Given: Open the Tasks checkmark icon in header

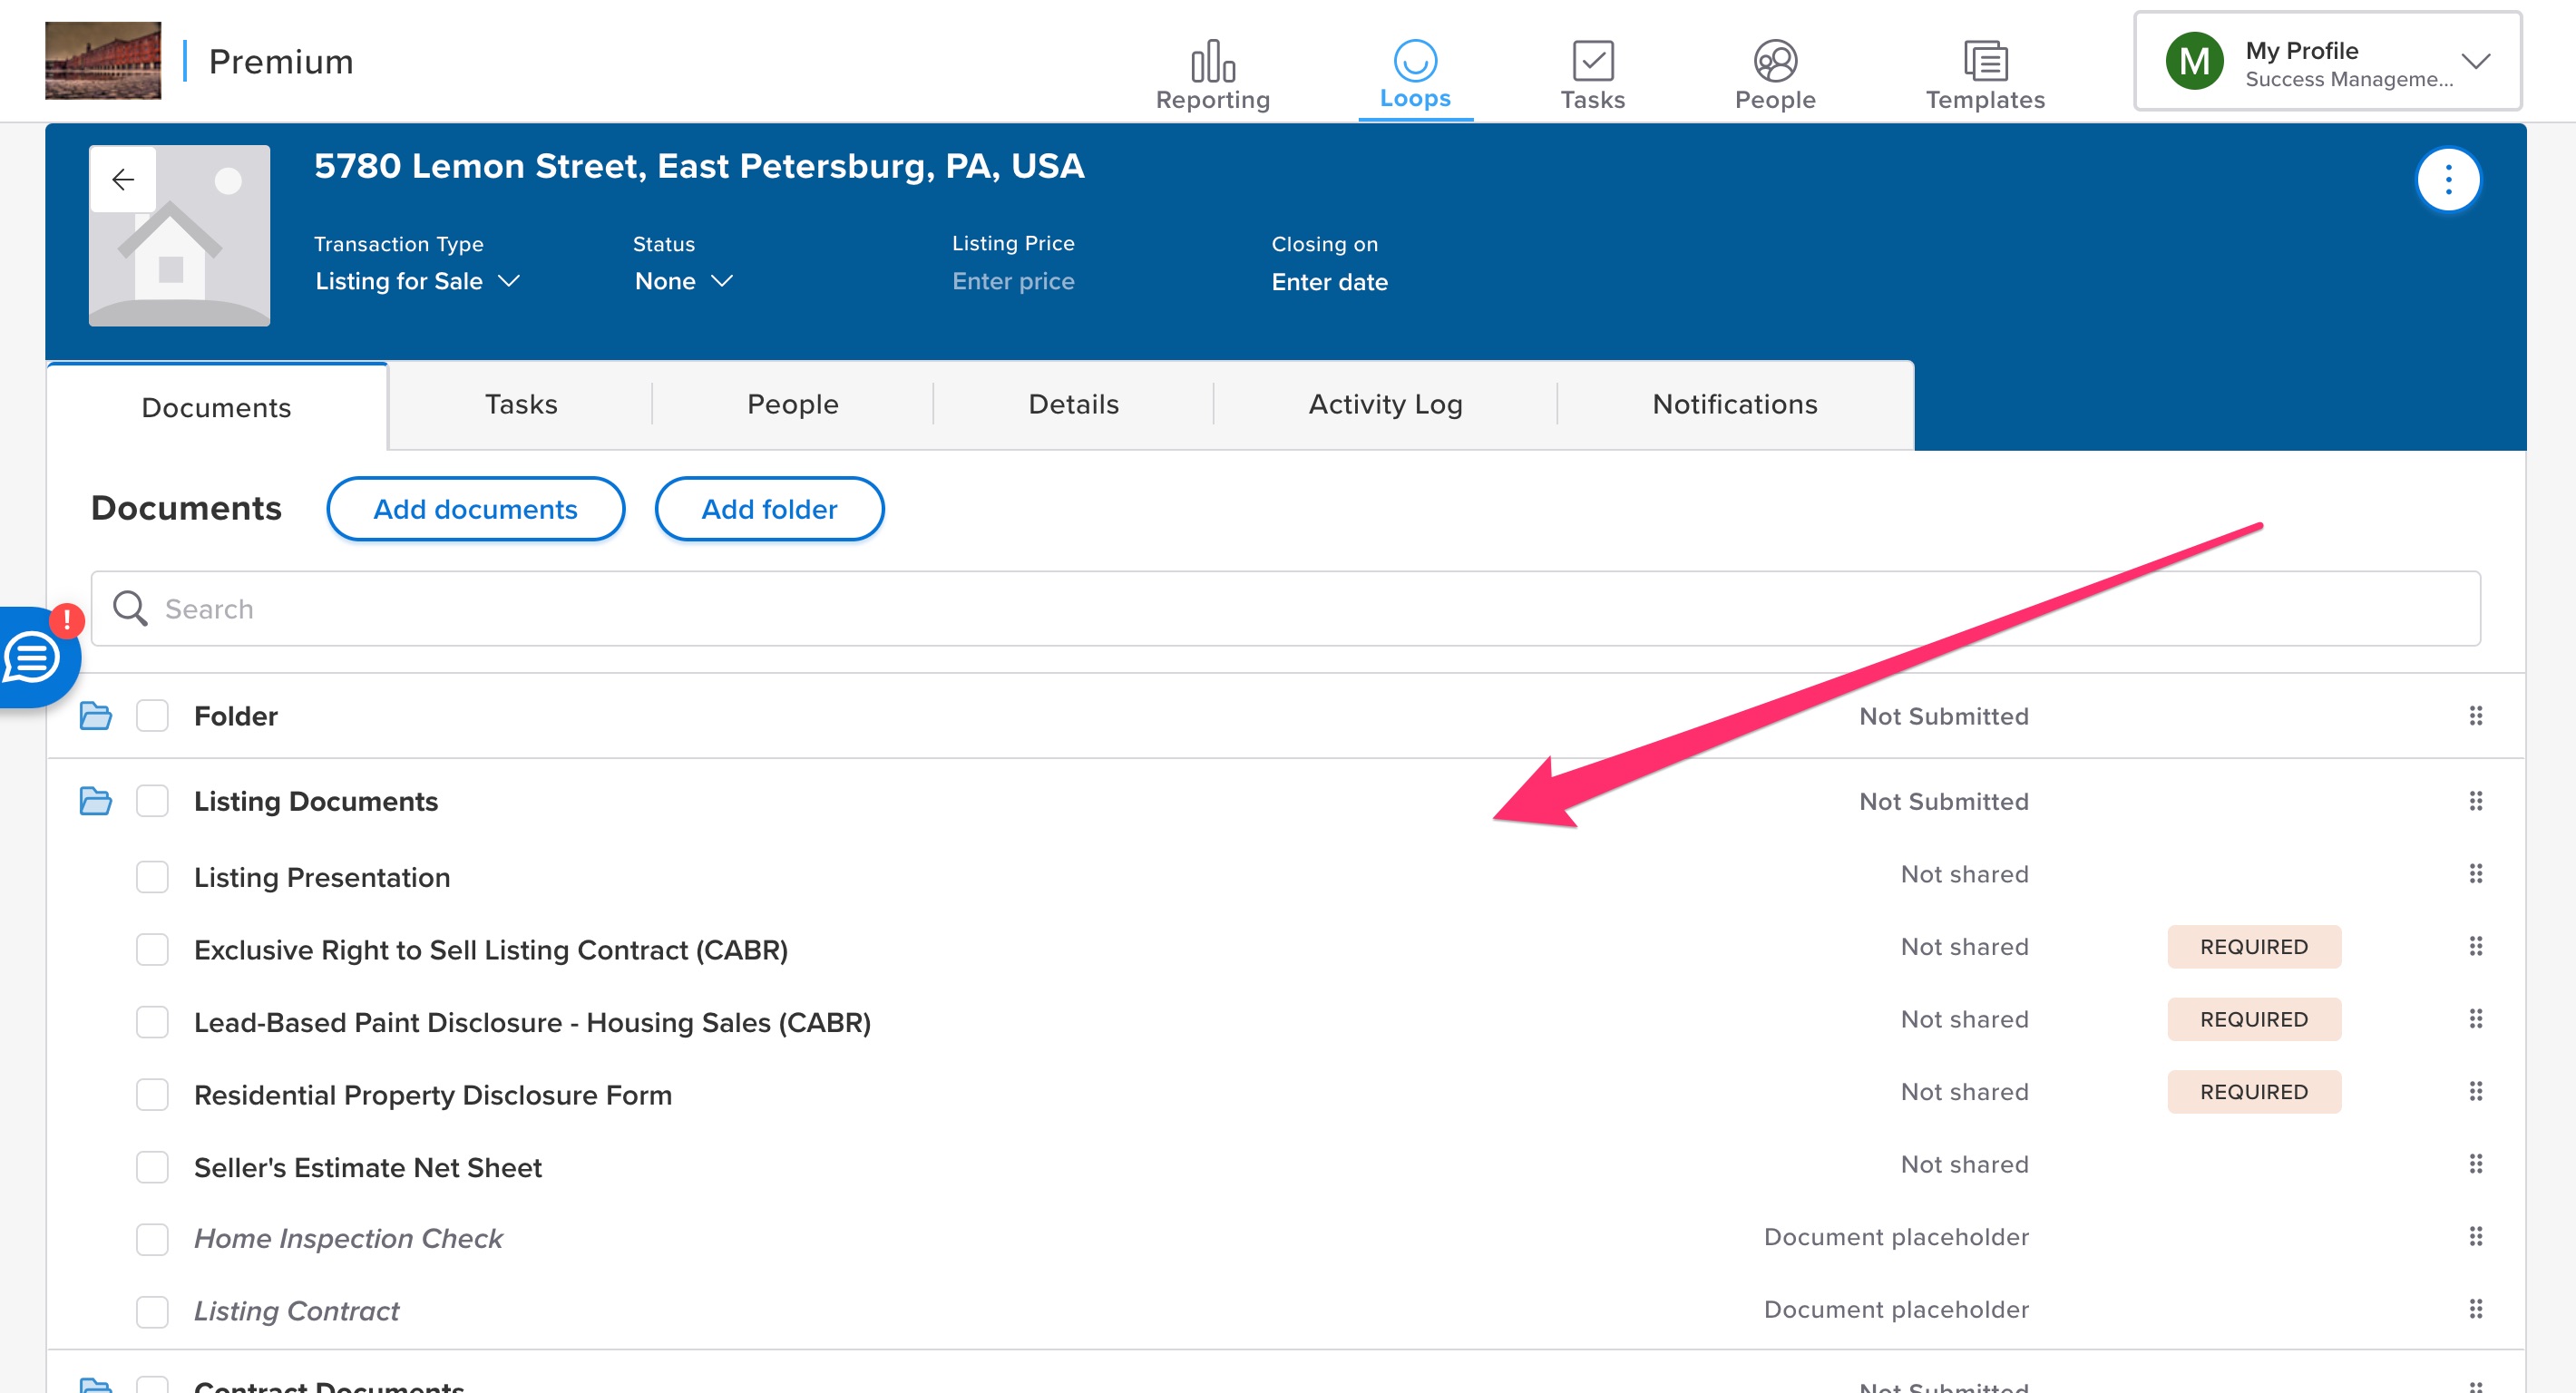Looking at the screenshot, I should point(1592,62).
